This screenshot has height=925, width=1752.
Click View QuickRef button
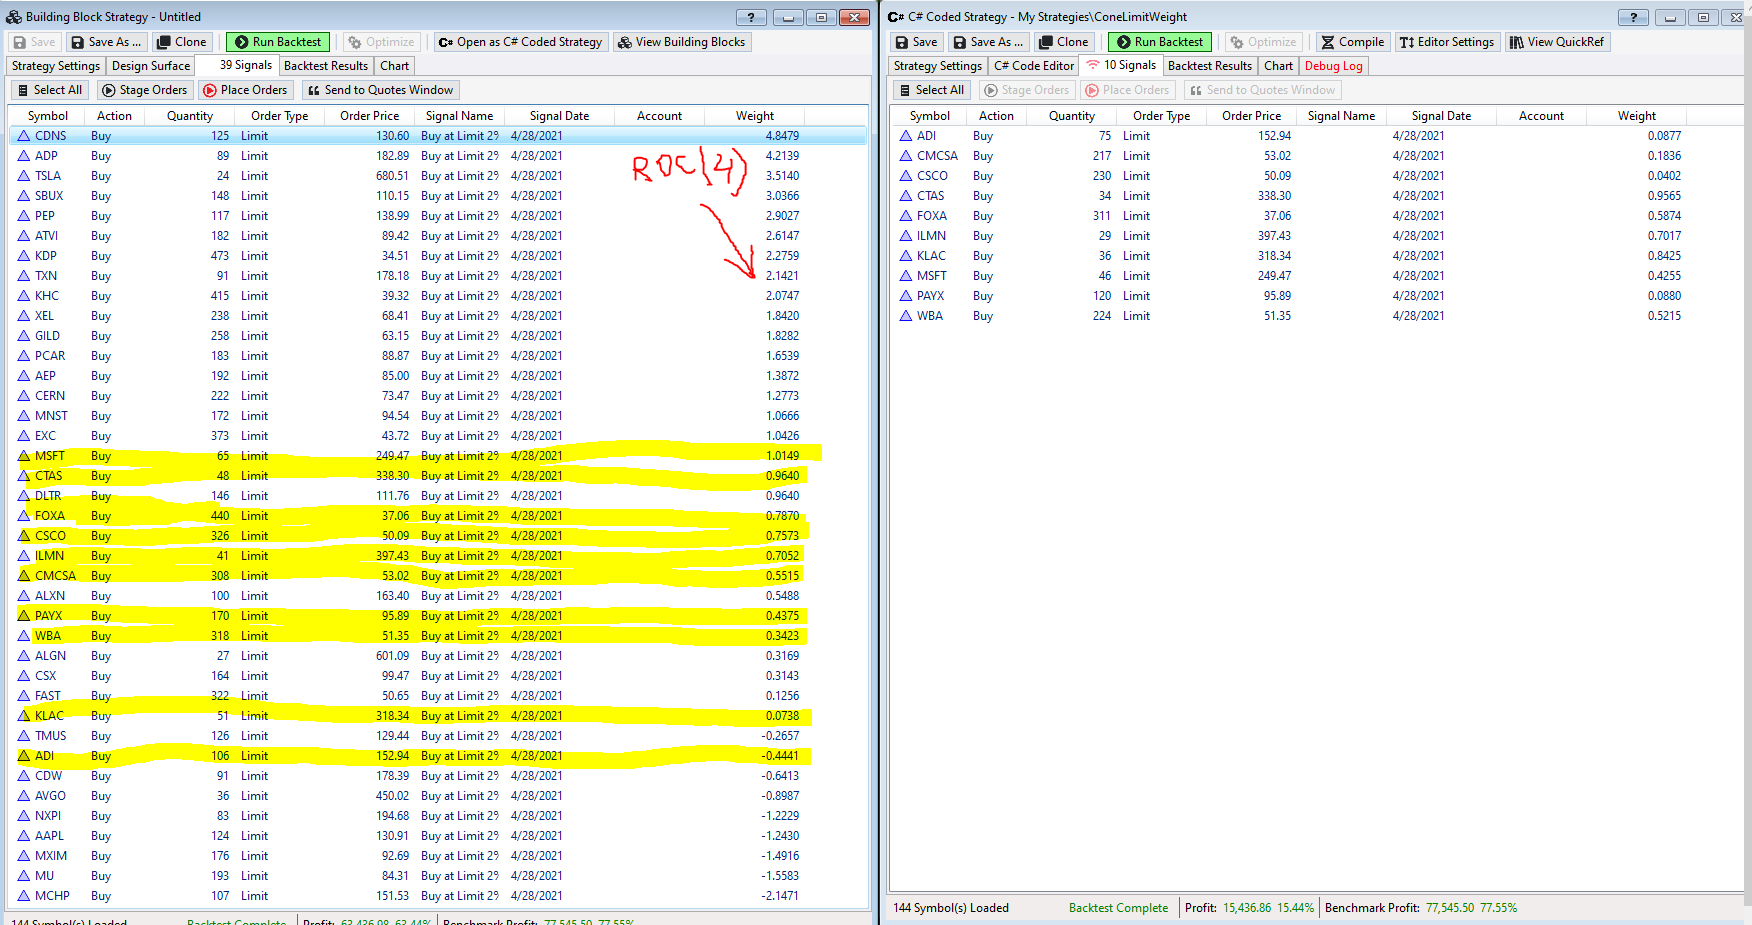click(1556, 42)
